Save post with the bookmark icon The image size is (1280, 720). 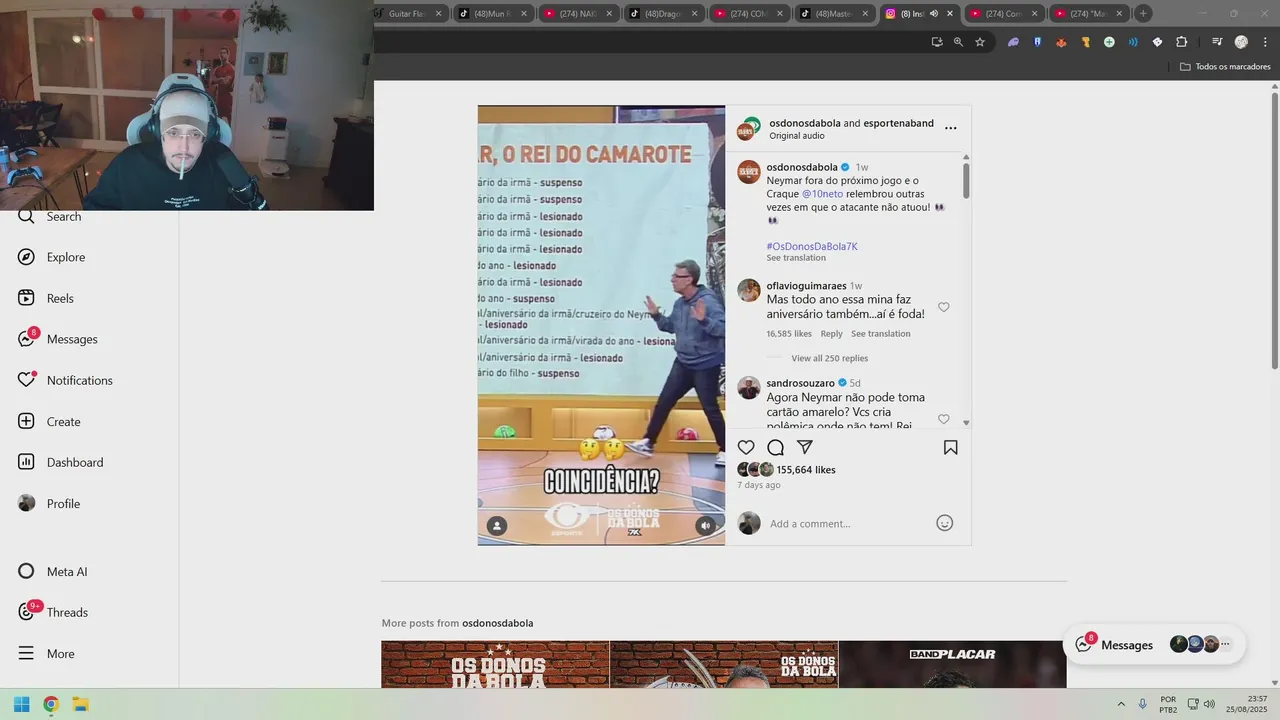tap(950, 447)
